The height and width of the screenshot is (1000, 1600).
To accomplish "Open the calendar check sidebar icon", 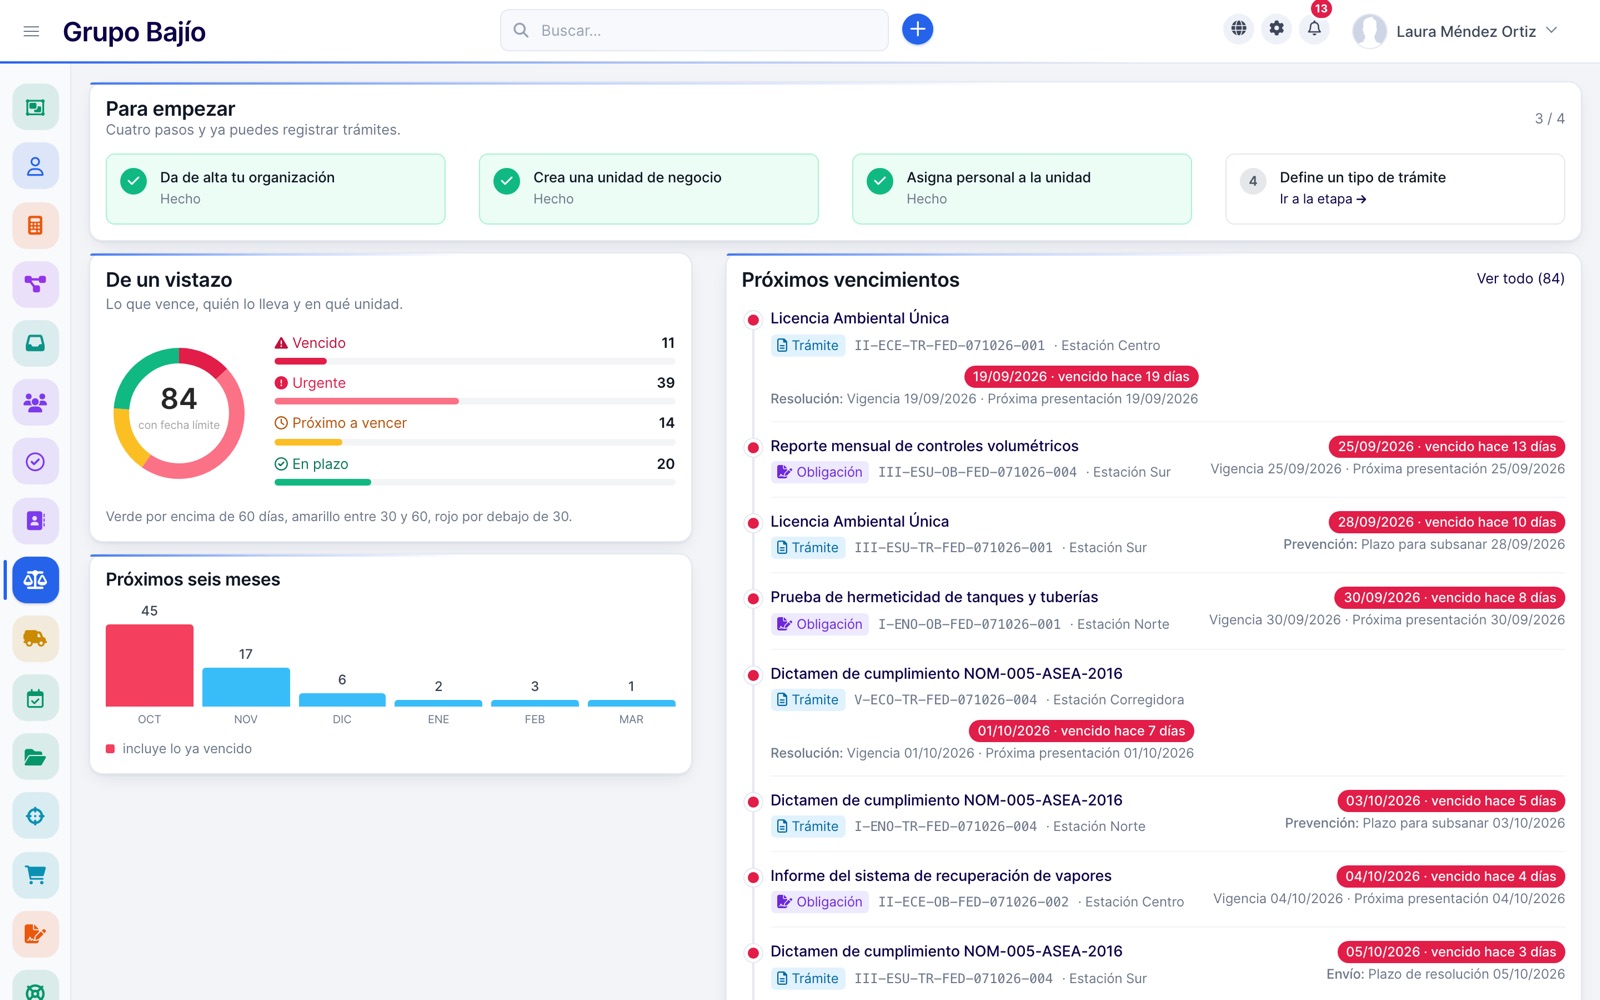I will 35,698.
